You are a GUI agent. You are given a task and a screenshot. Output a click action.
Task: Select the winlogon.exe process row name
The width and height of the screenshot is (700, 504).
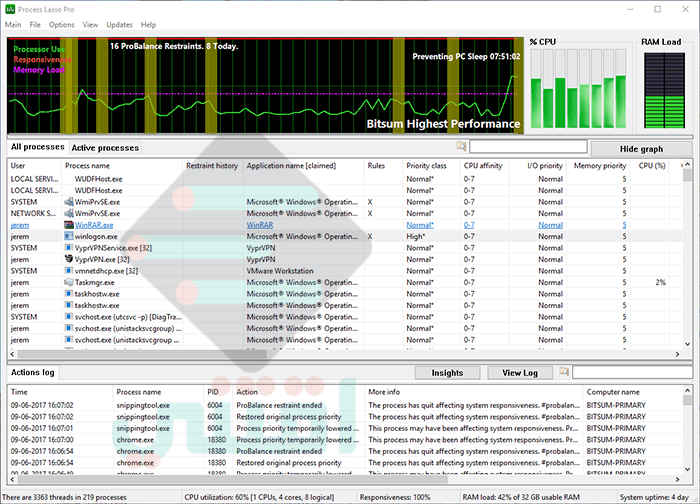pos(96,236)
